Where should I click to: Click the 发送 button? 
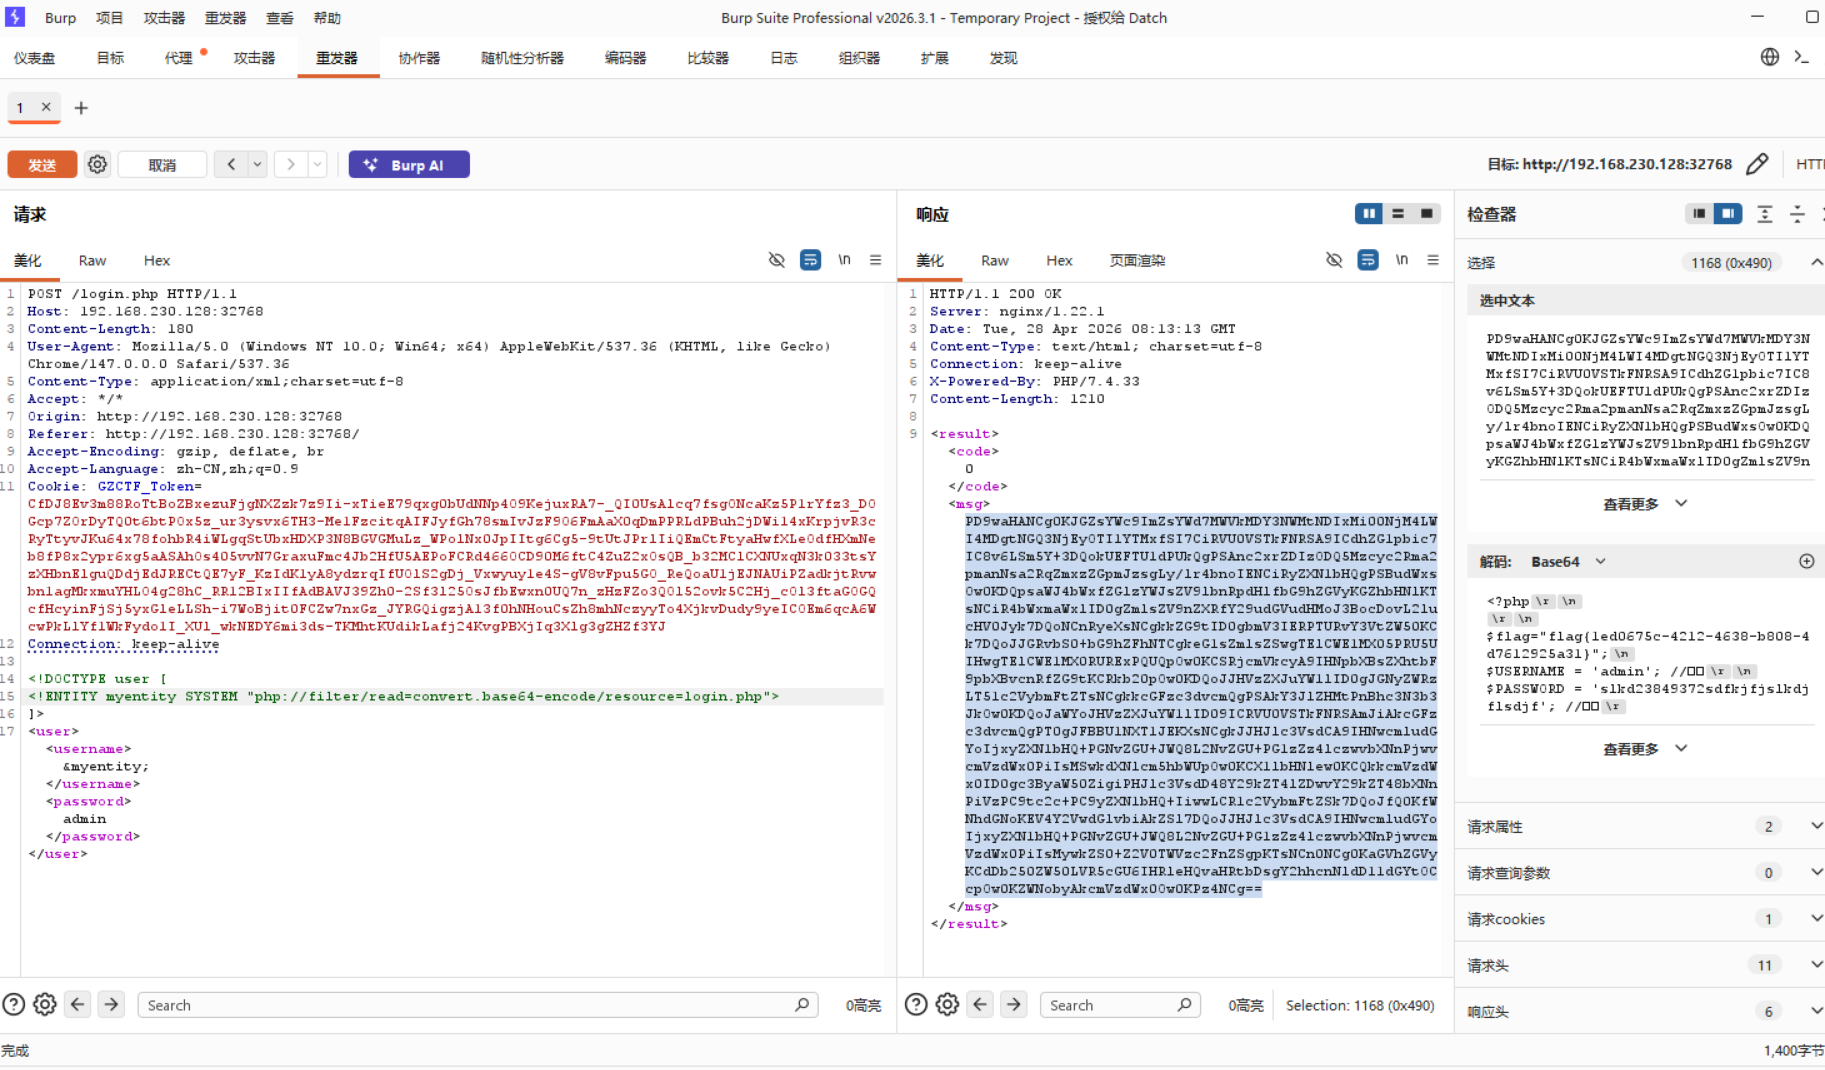[42, 164]
